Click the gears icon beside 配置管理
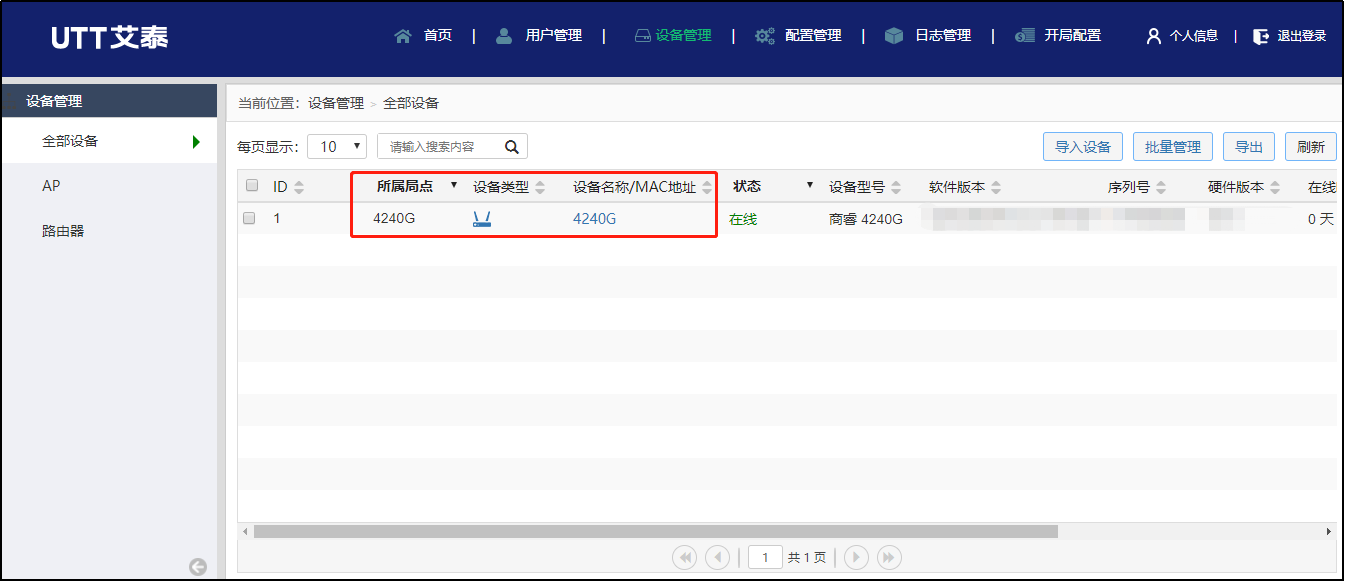1346x583 pixels. coord(765,36)
